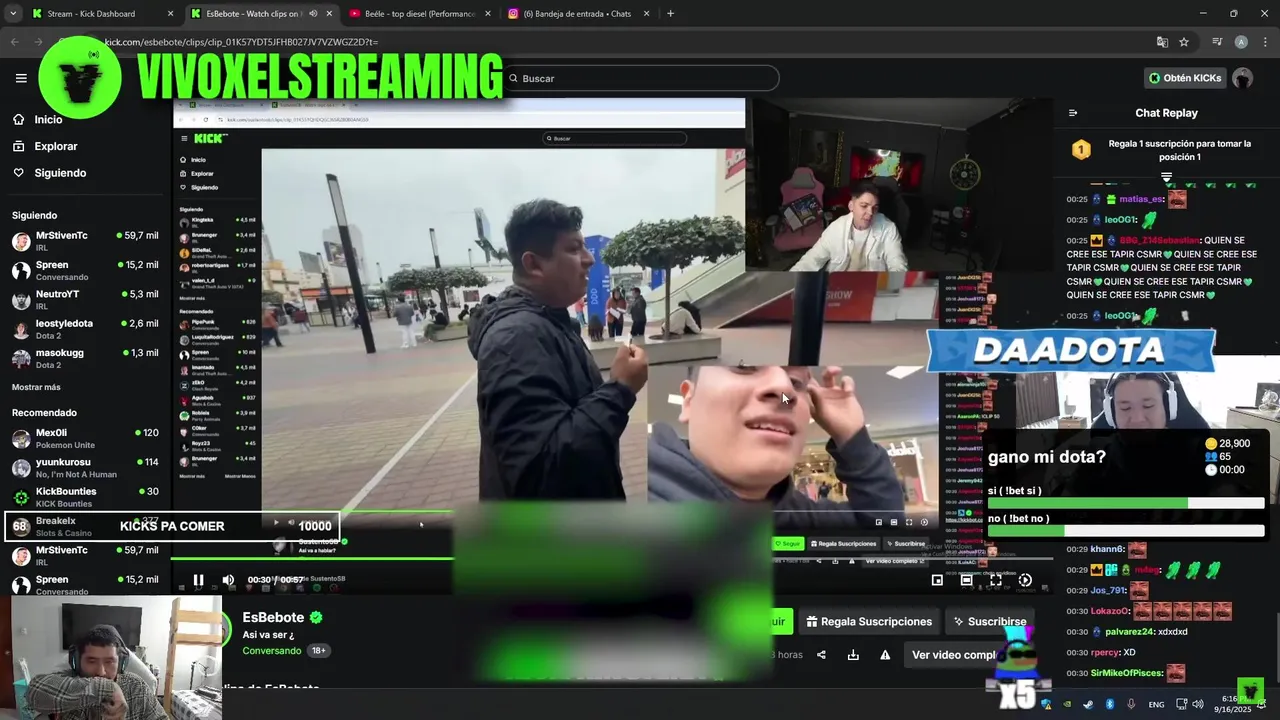
Task: Click the browser address bar URL
Action: pyautogui.click(x=240, y=42)
